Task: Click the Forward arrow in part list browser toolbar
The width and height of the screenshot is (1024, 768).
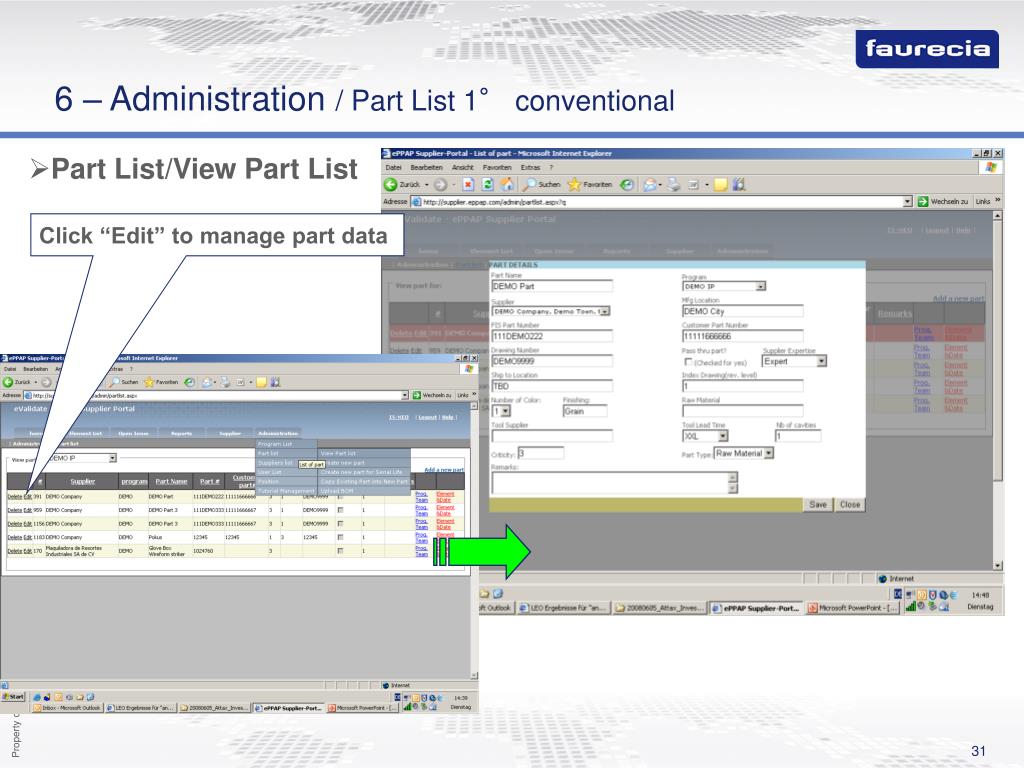Action: pos(46,382)
